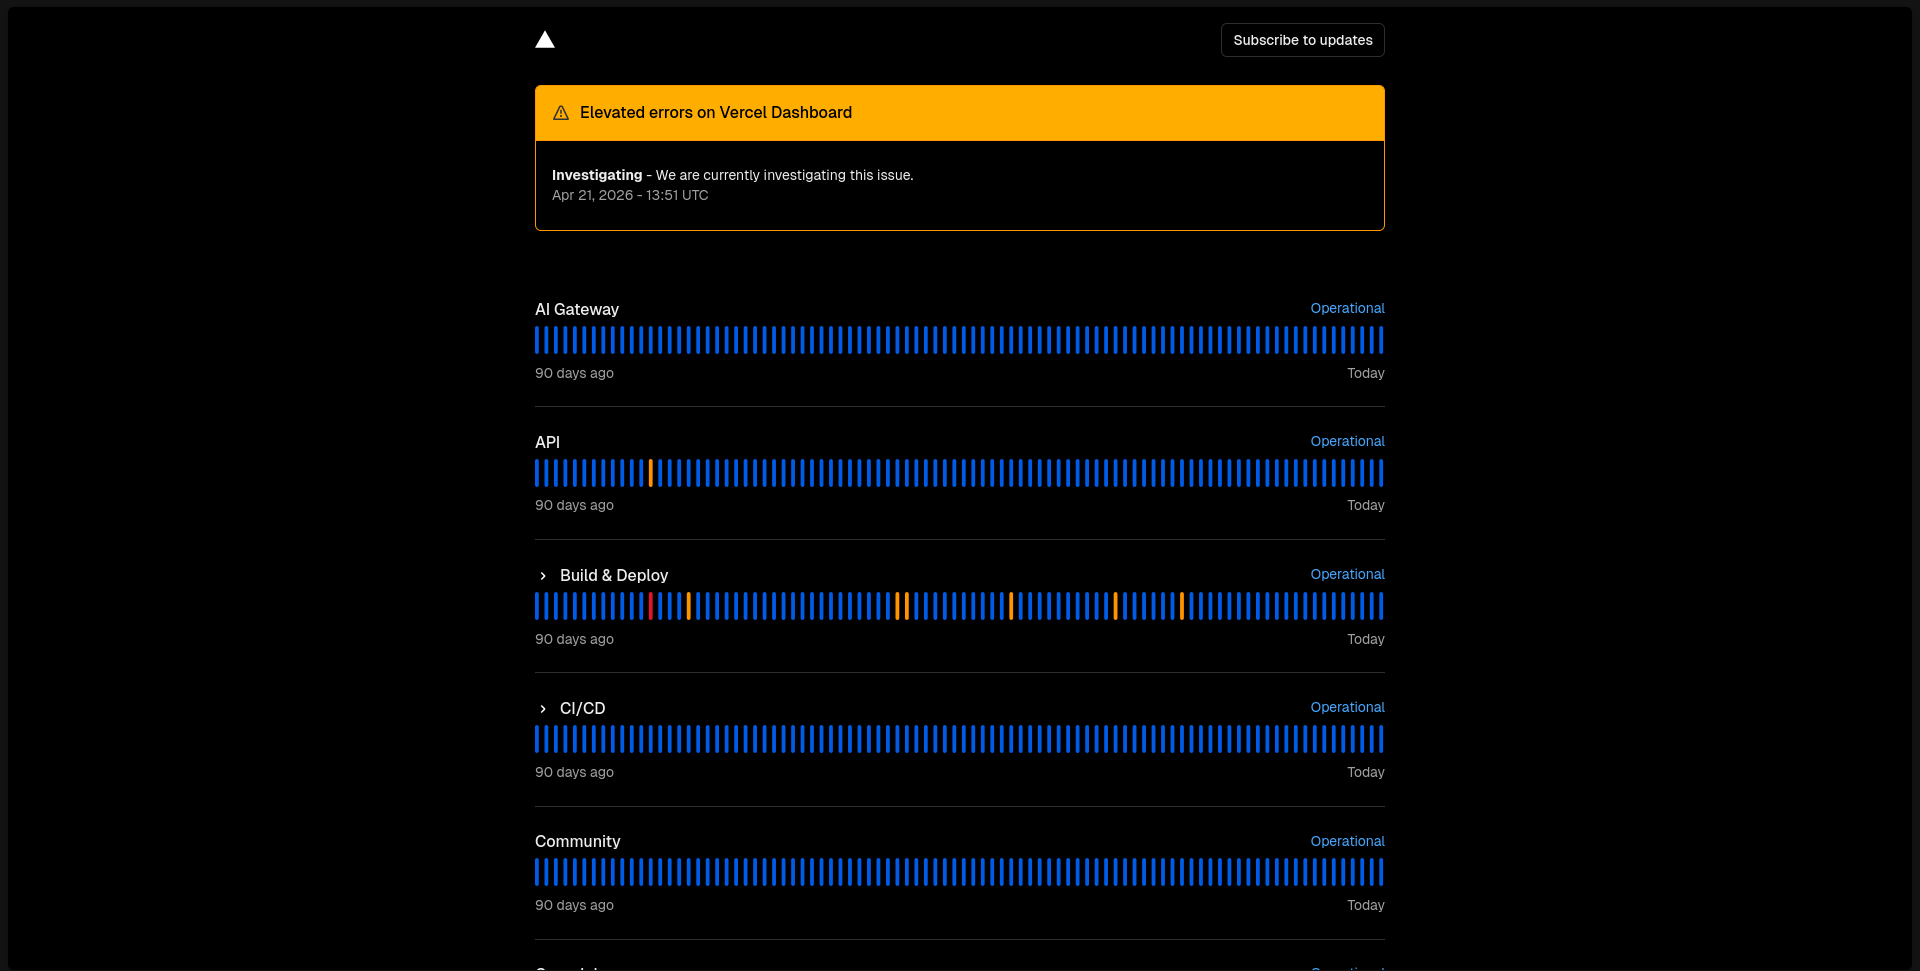Image resolution: width=1920 pixels, height=971 pixels.
Task: Click "90 days ago" under AI Gateway
Action: pyautogui.click(x=574, y=373)
